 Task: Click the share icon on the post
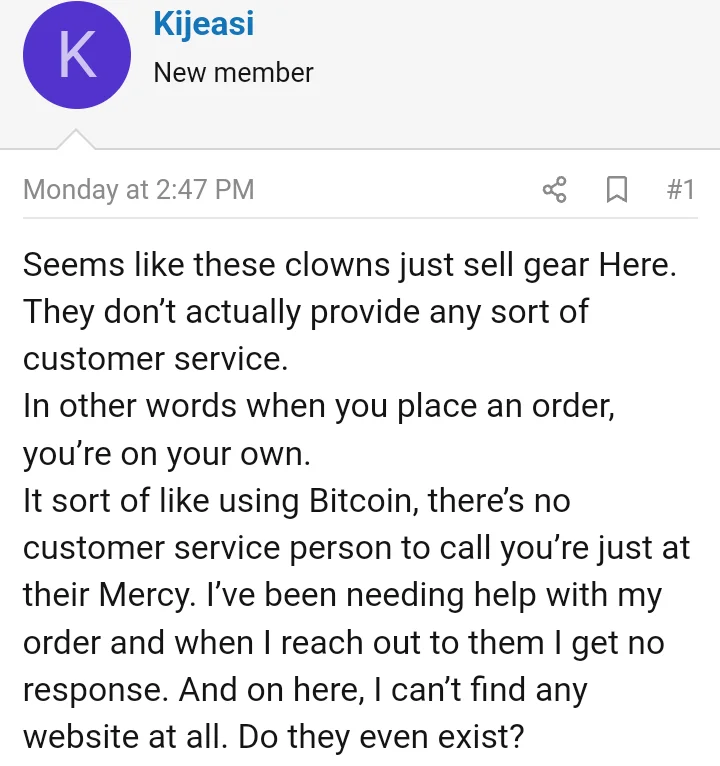(x=554, y=189)
